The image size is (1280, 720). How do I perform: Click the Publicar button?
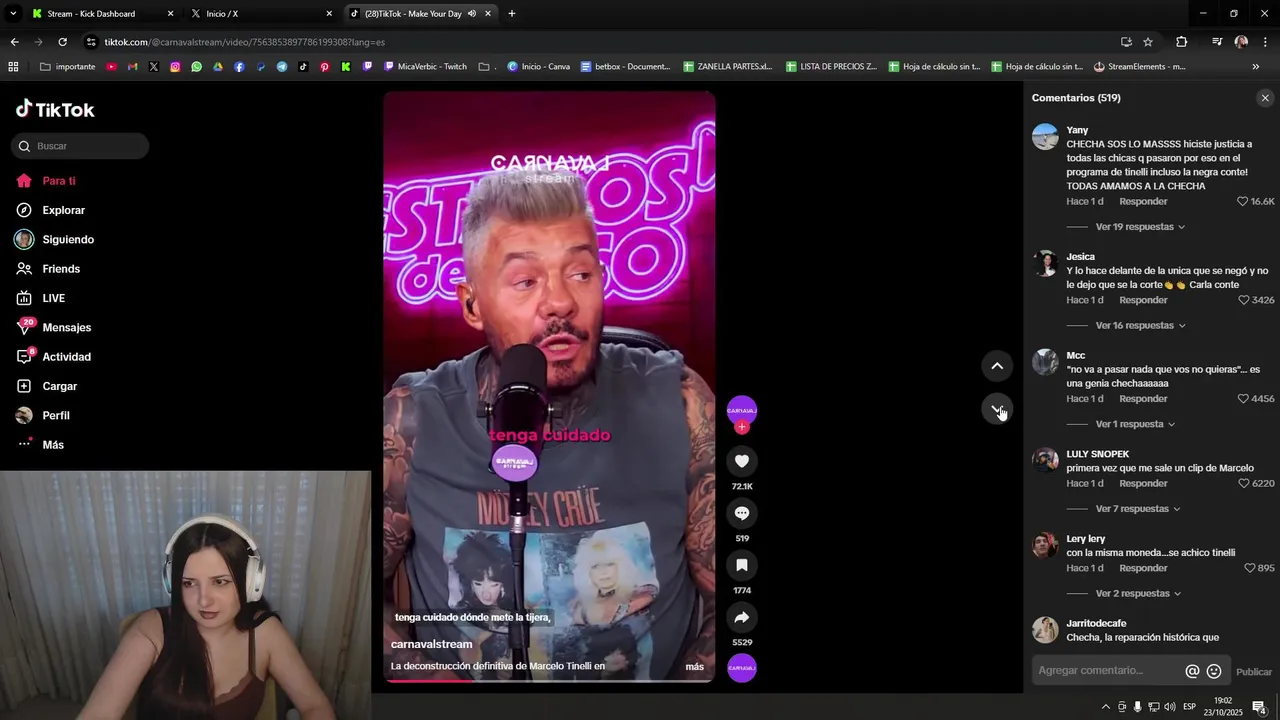(x=1254, y=672)
